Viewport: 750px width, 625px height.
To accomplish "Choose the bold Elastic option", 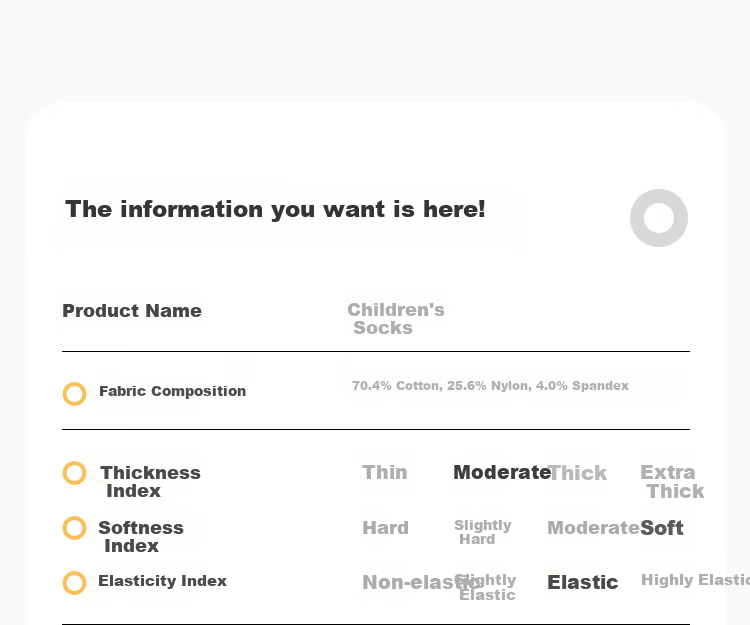I will [583, 582].
